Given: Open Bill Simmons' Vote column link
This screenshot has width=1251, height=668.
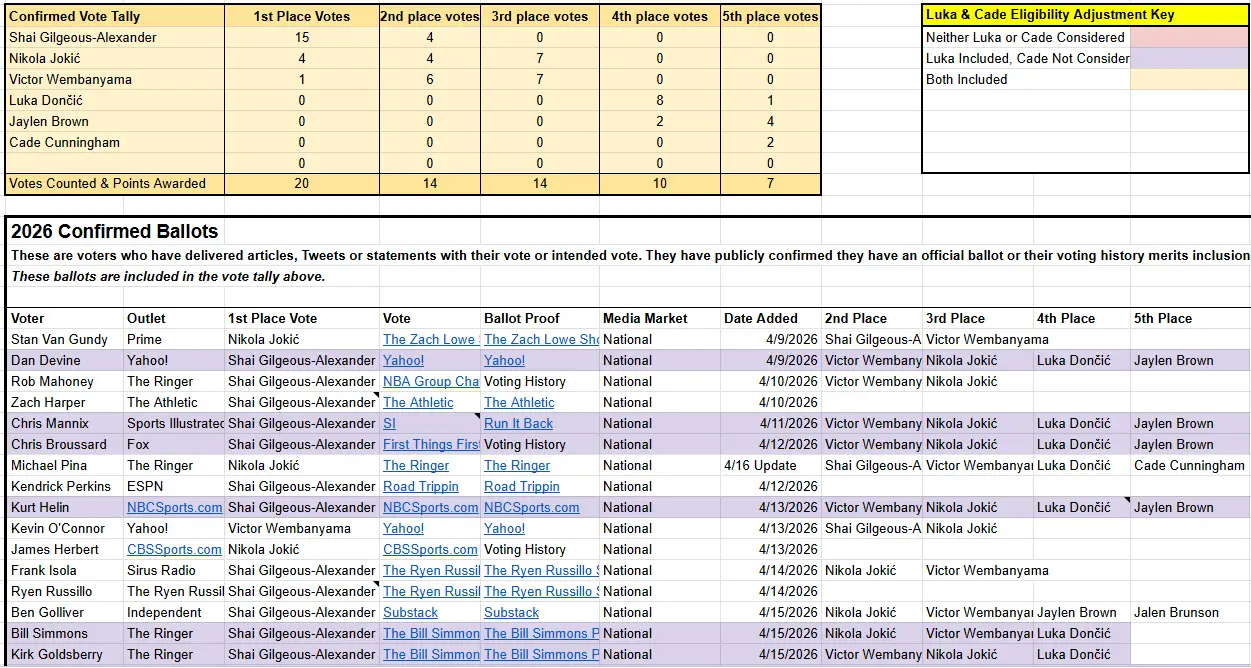Looking at the screenshot, I should tap(431, 633).
